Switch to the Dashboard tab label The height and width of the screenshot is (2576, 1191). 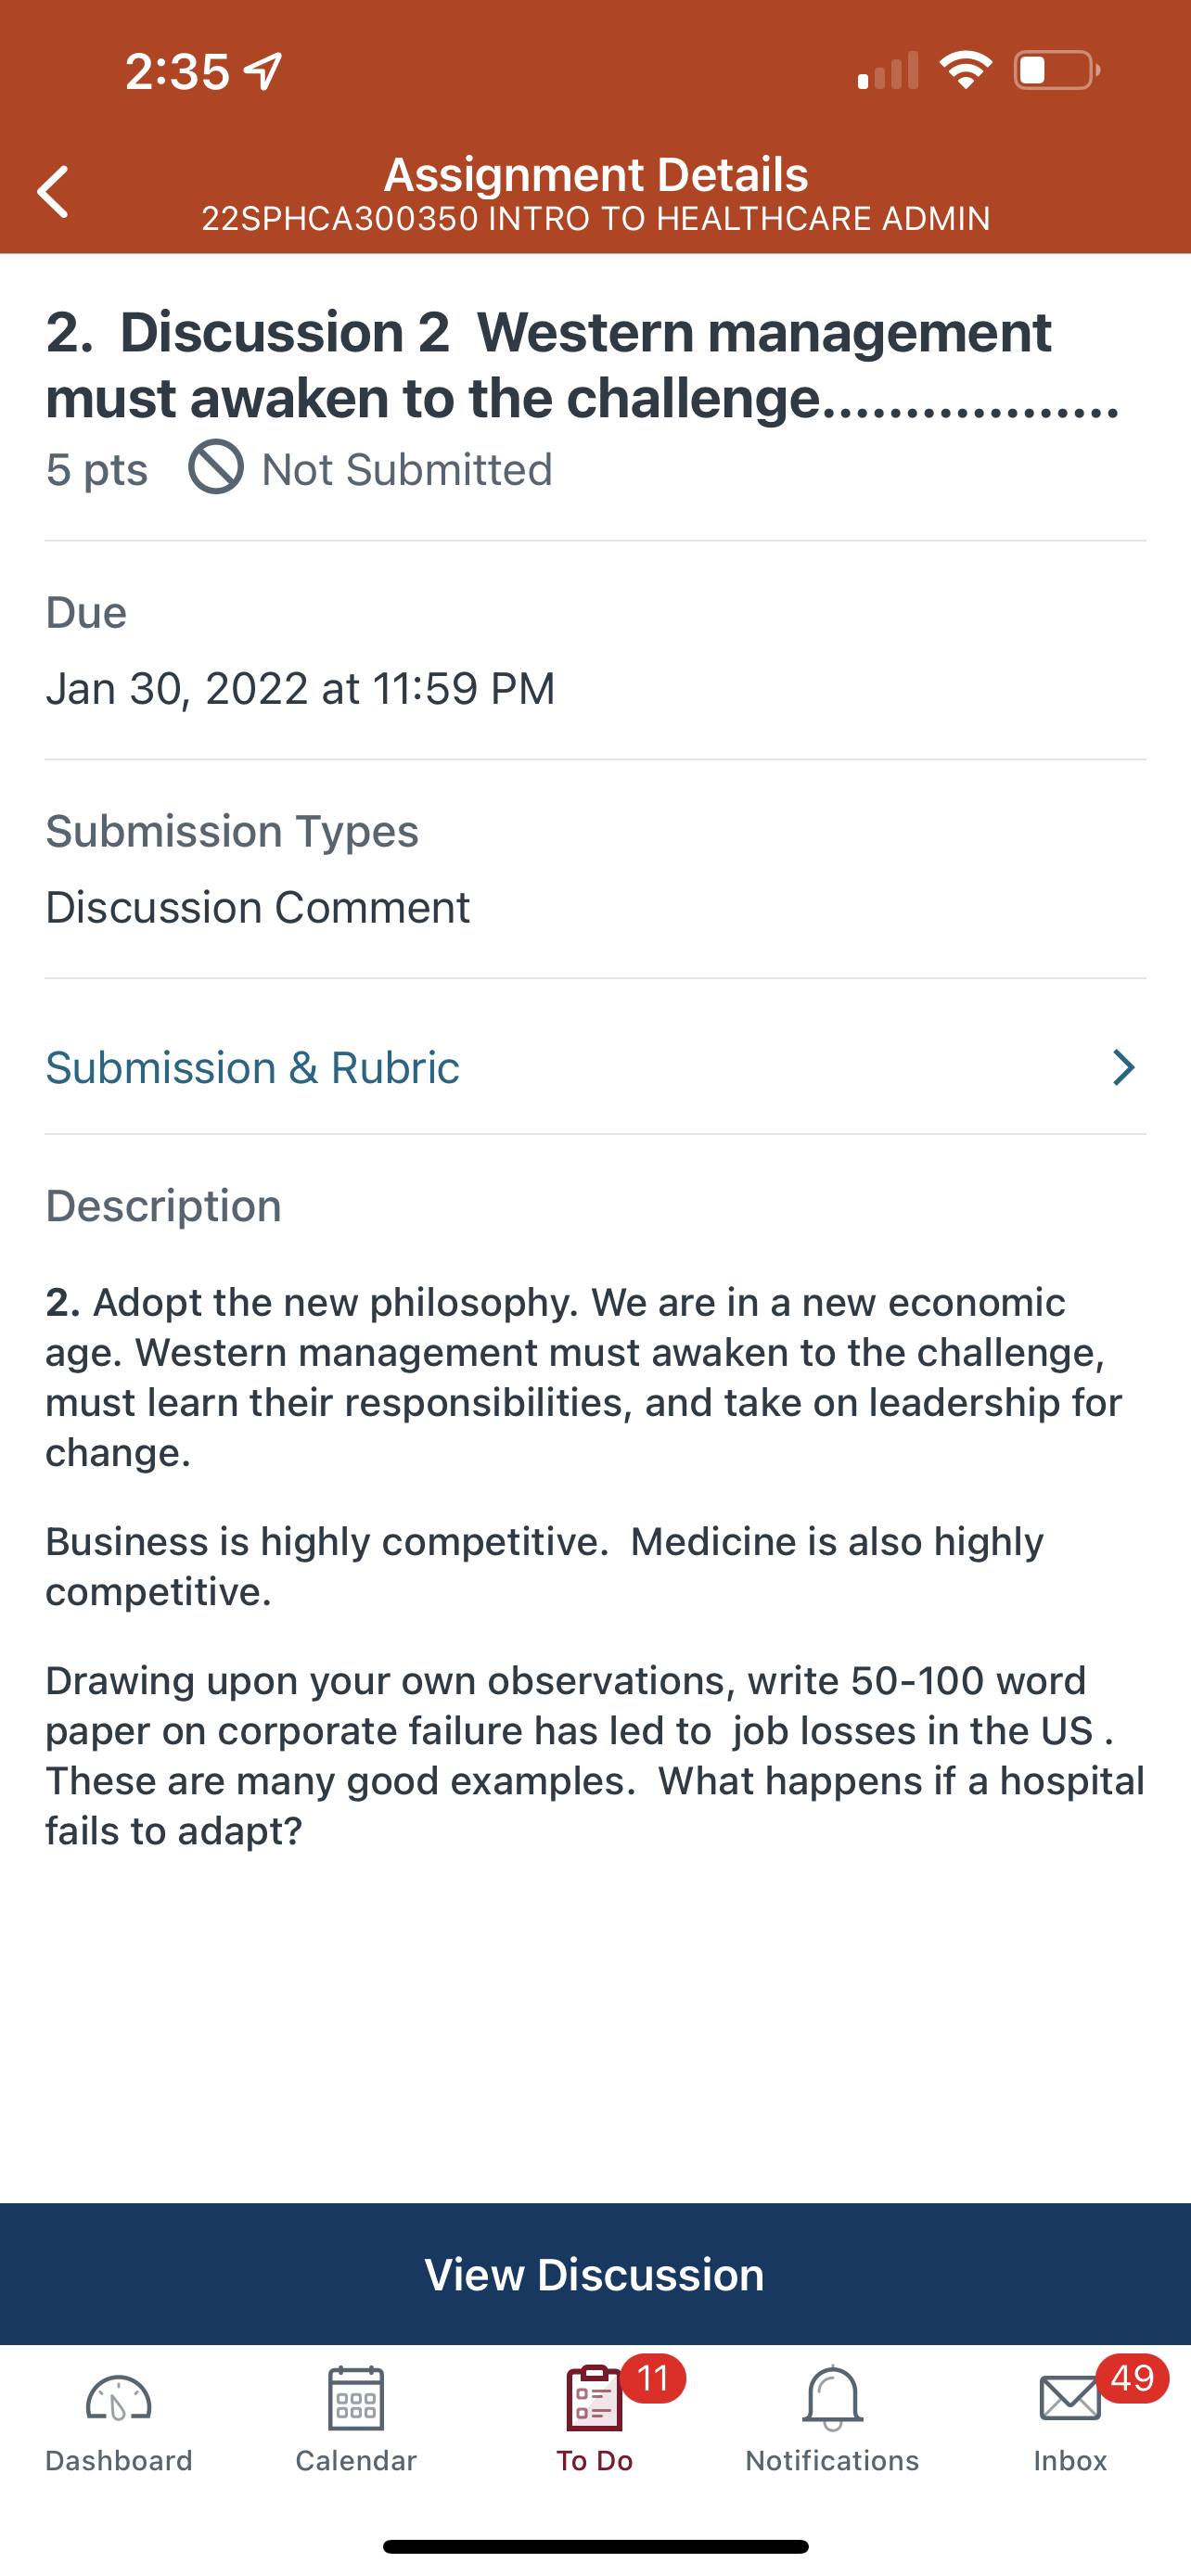click(118, 2461)
